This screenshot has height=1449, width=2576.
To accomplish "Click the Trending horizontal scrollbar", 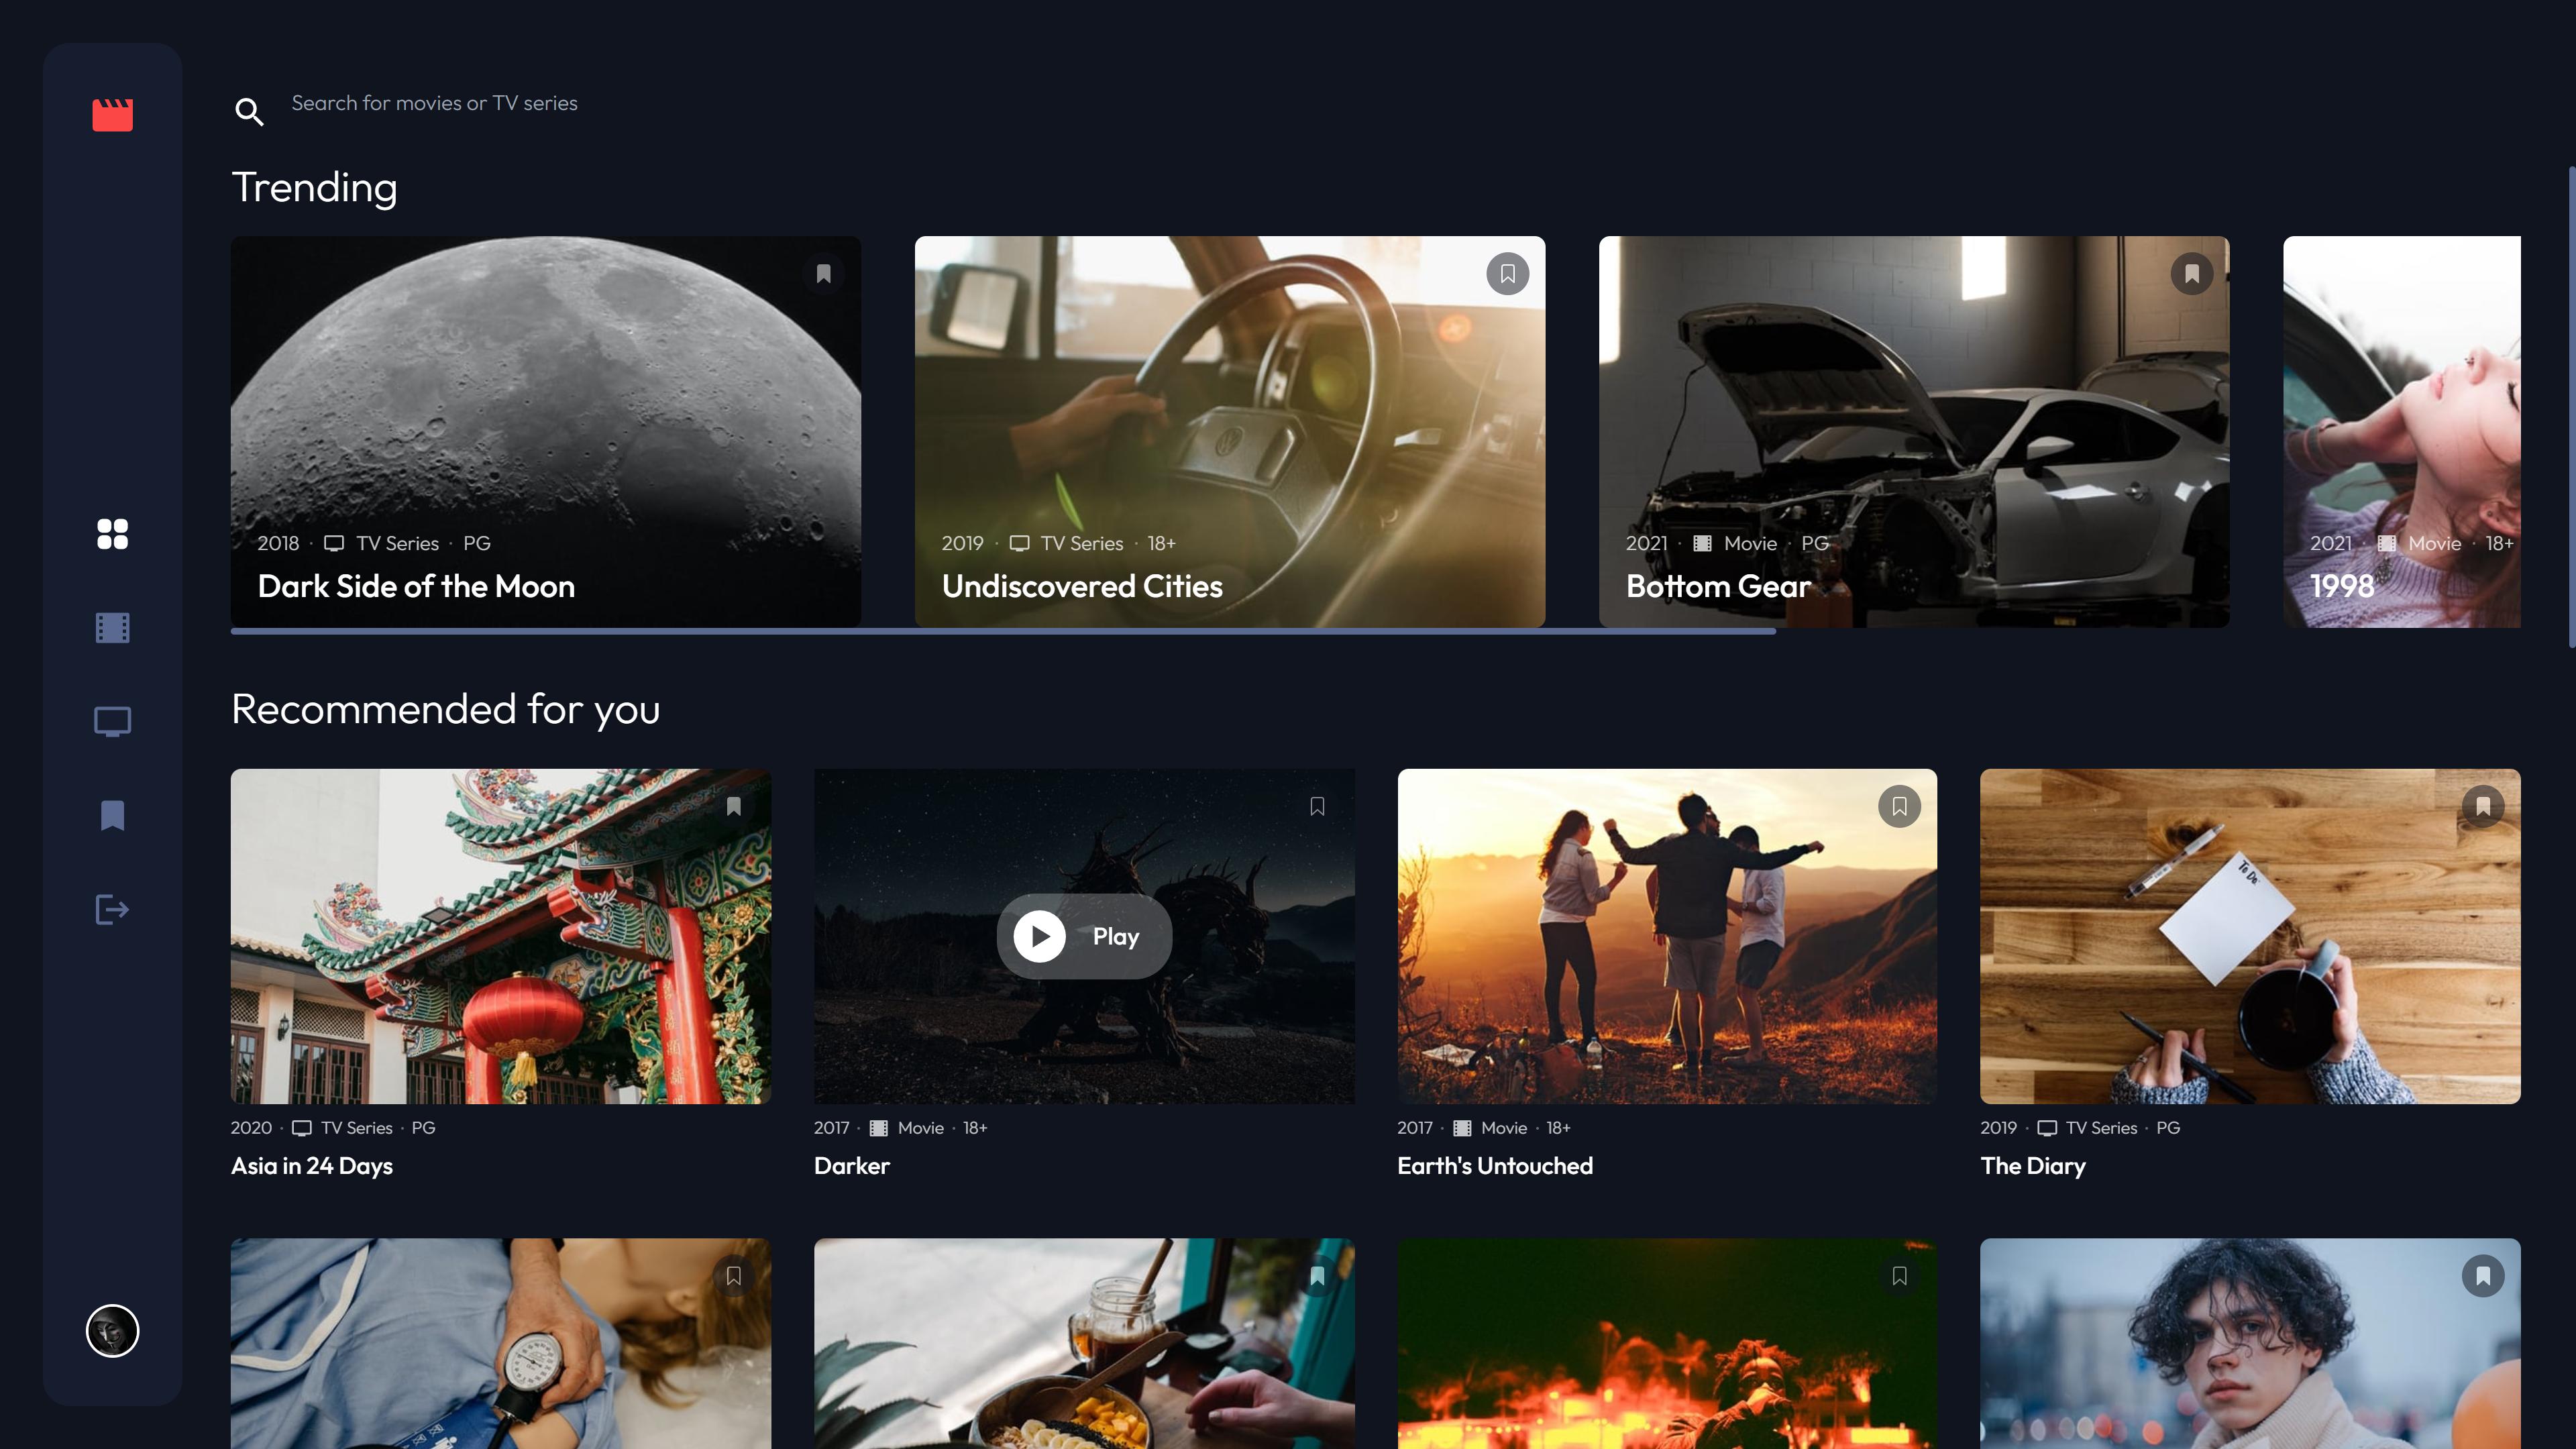I will [x=1002, y=632].
